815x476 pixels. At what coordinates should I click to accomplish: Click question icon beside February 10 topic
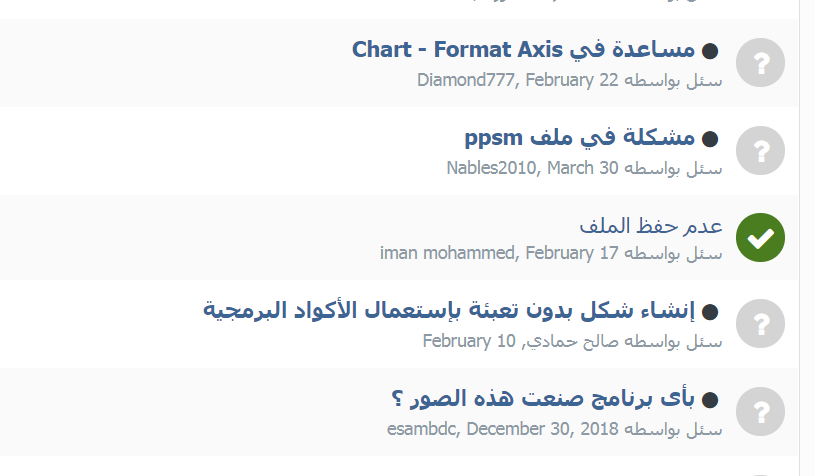(x=760, y=324)
